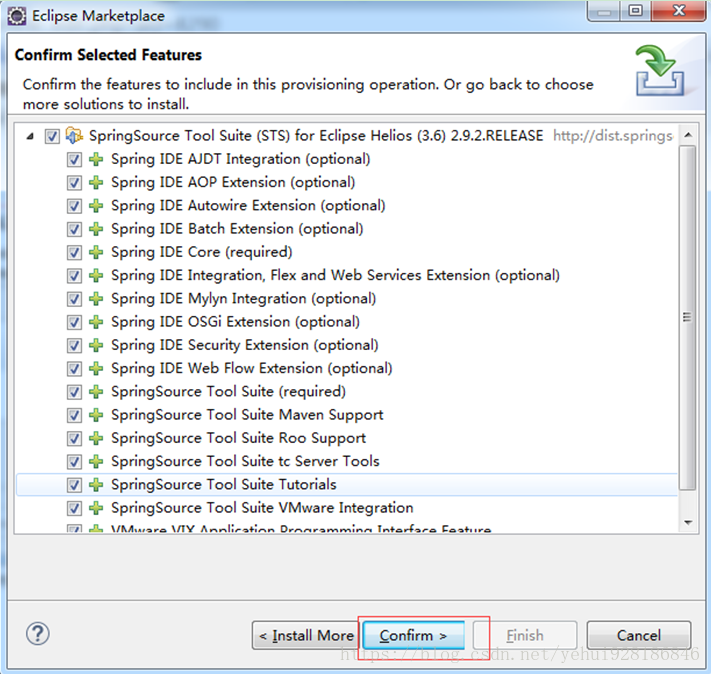Click the plus icon of Tool Suite Tutorials
This screenshot has width=711, height=674.
click(96, 484)
